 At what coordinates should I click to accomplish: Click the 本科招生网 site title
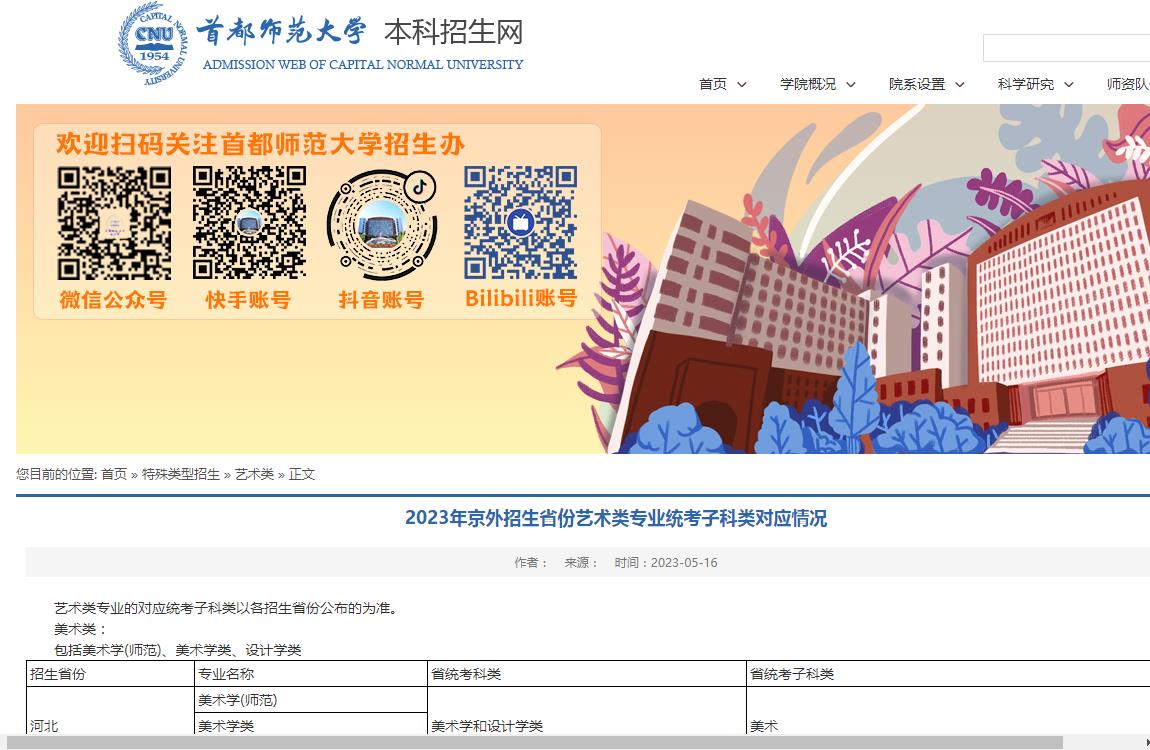[x=453, y=32]
